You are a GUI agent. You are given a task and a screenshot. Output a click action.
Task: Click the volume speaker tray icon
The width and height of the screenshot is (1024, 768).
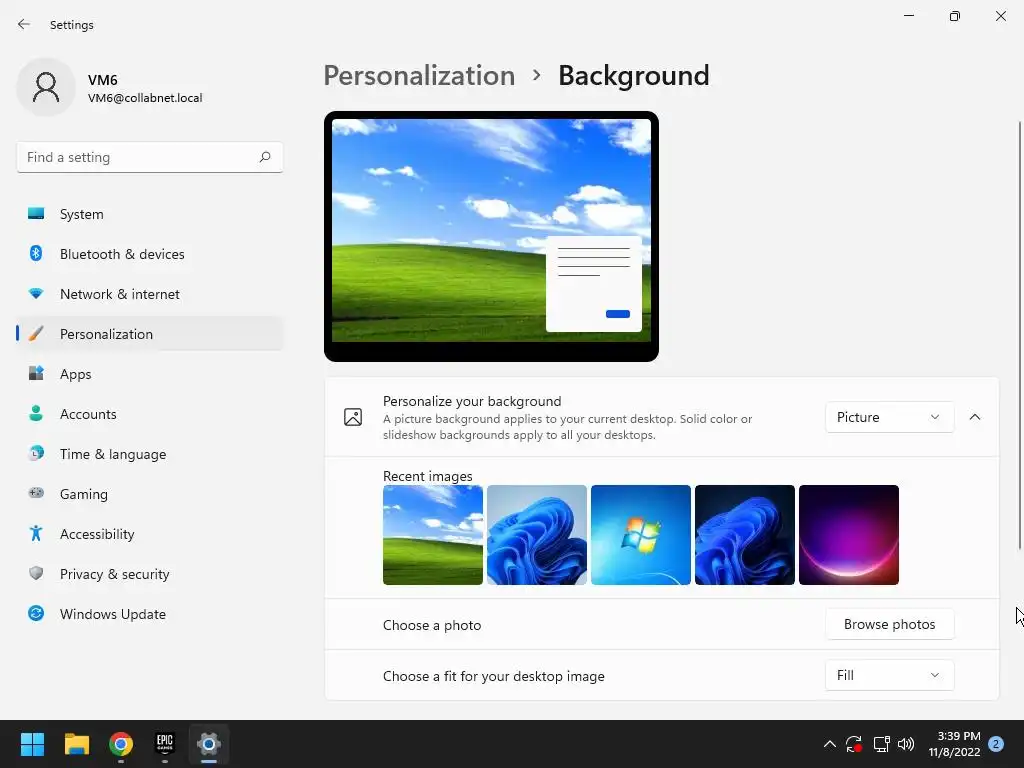[906, 744]
